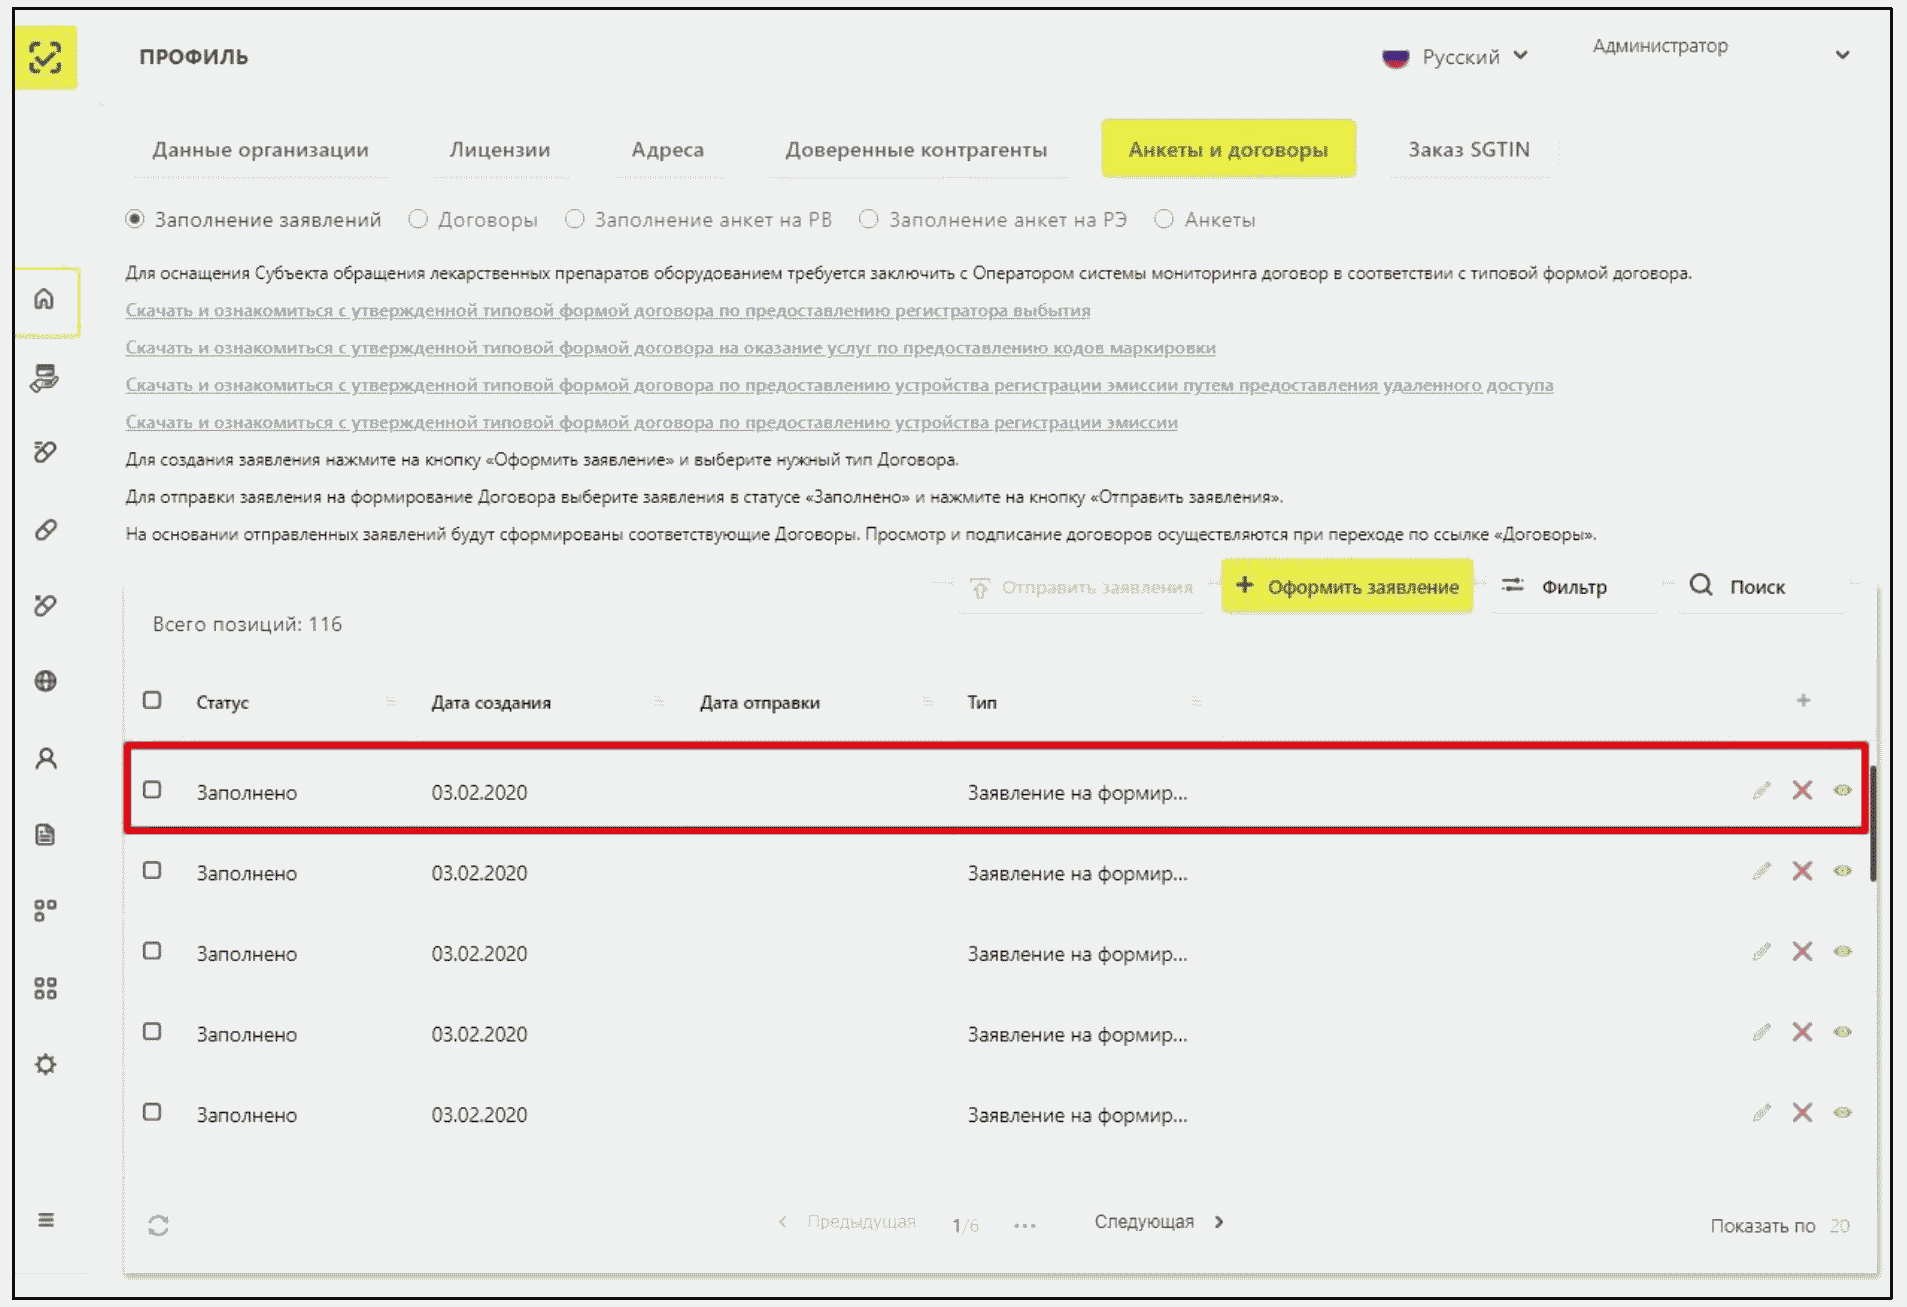
Task: Delete the fourth row application
Action: pyautogui.click(x=1802, y=1032)
